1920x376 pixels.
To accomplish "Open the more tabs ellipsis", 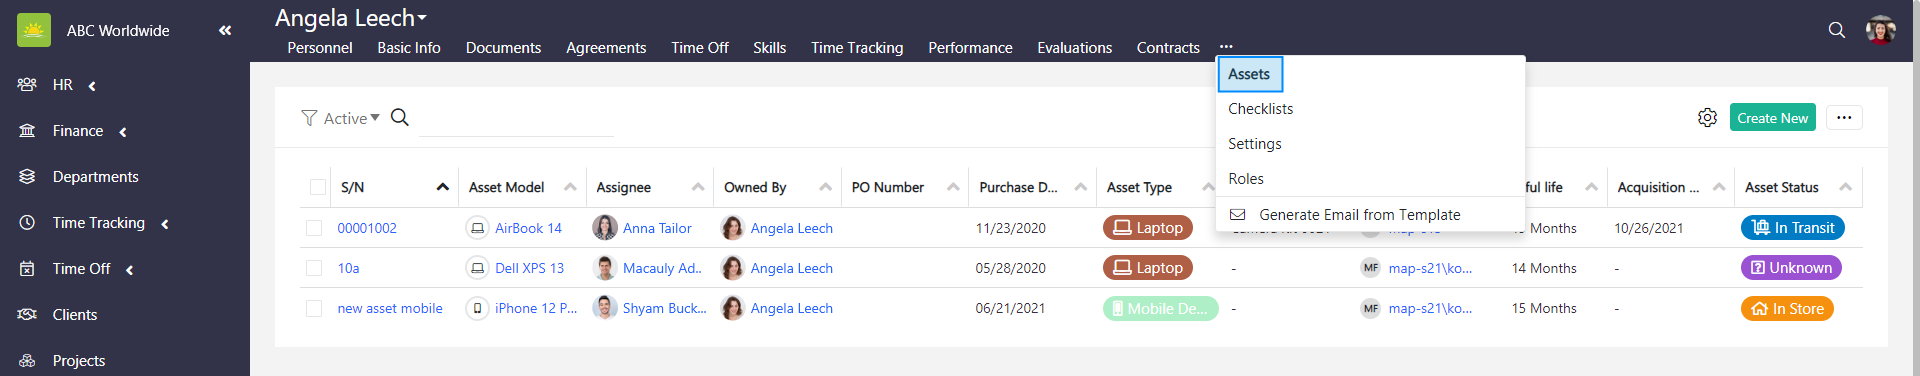I will (1226, 47).
